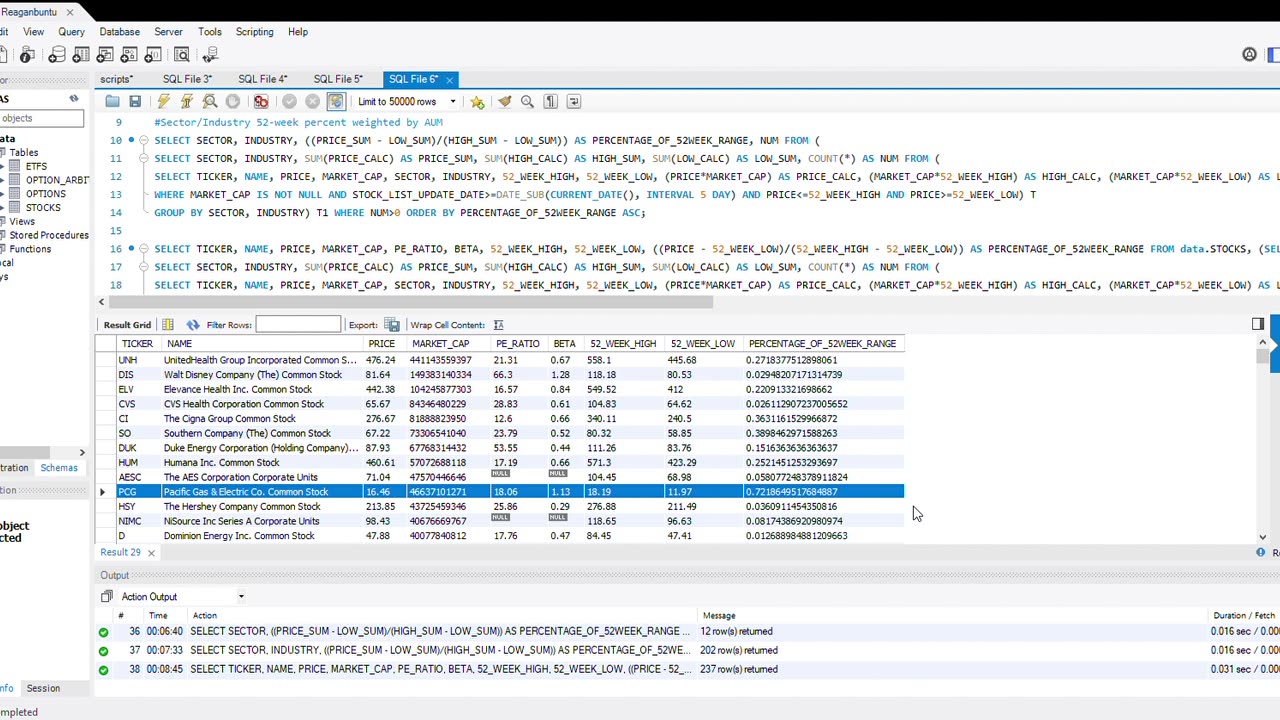Select the Schemas tab in the navigator
This screenshot has height=720, width=1280.
(x=59, y=468)
